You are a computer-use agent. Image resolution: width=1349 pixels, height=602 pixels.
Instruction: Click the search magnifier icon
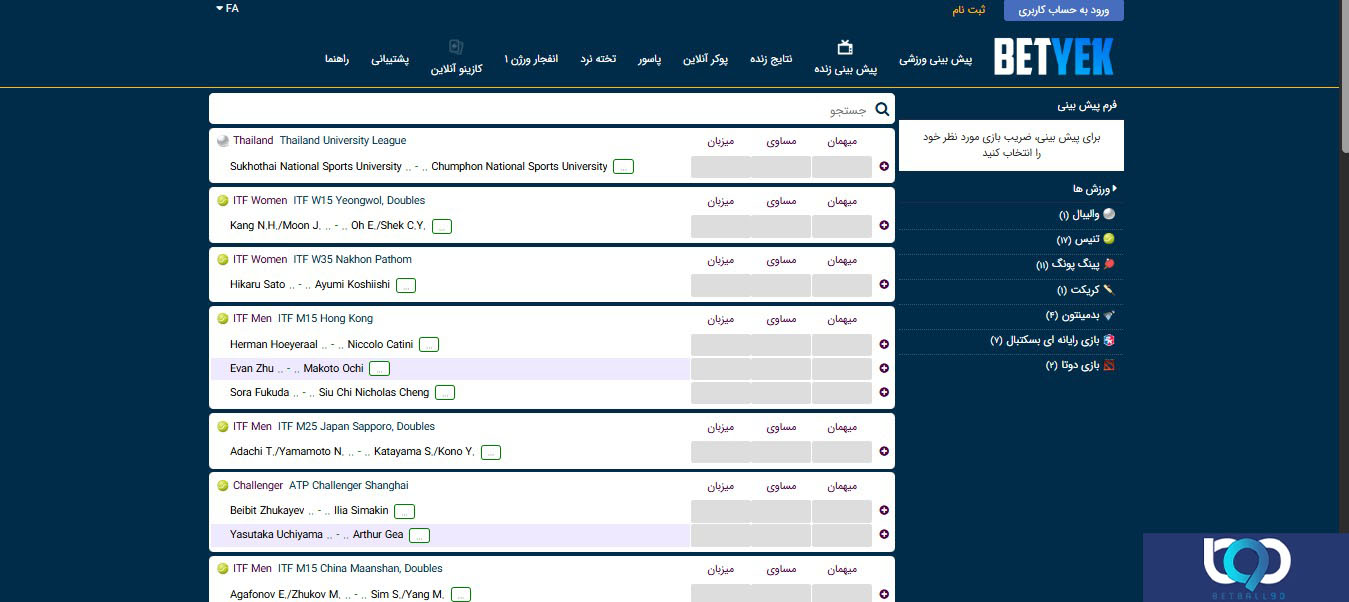pos(882,110)
